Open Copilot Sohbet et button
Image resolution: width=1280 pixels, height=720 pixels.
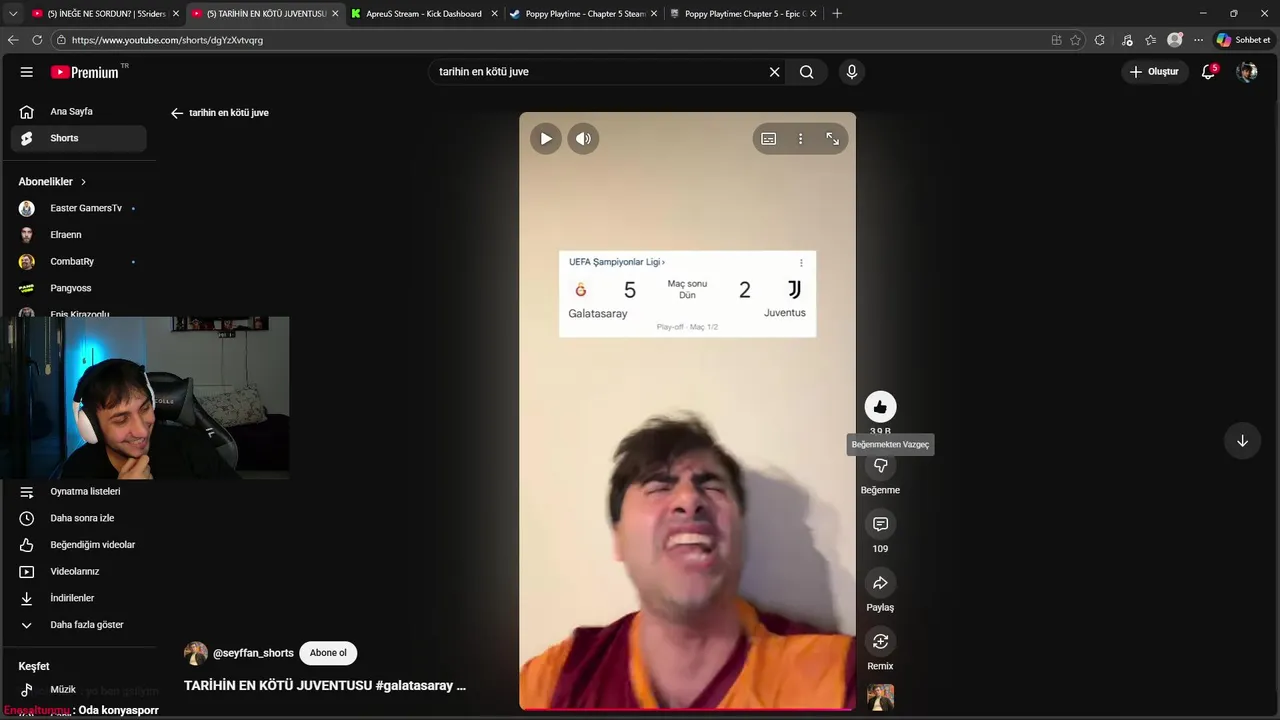[1243, 40]
